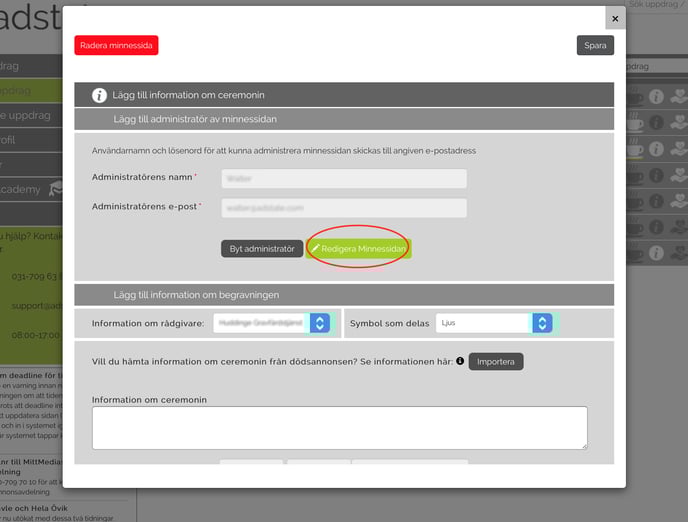Click text 'Information om ceremonin' label
This screenshot has width=688, height=522.
point(149,400)
